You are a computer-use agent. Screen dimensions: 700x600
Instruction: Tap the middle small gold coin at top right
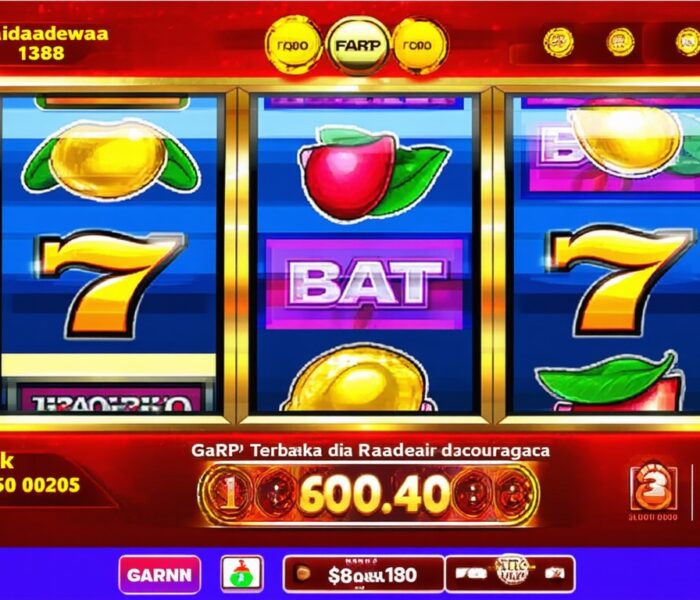(620, 42)
